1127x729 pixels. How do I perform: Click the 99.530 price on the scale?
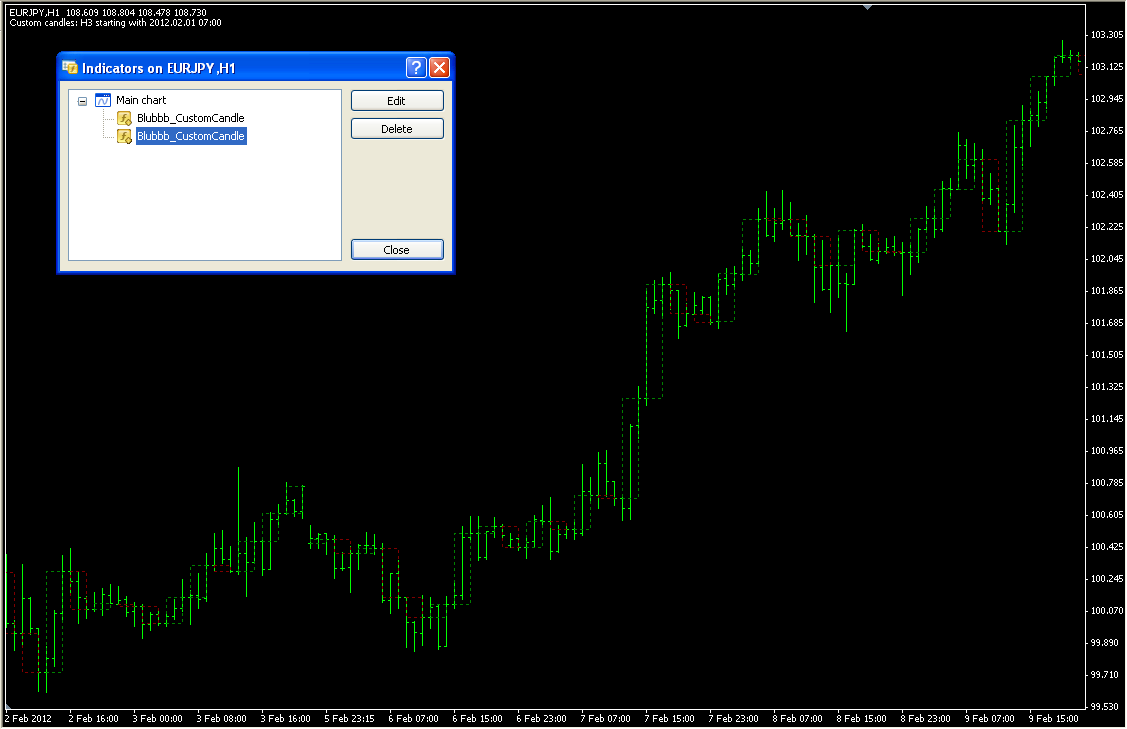(x=1104, y=706)
